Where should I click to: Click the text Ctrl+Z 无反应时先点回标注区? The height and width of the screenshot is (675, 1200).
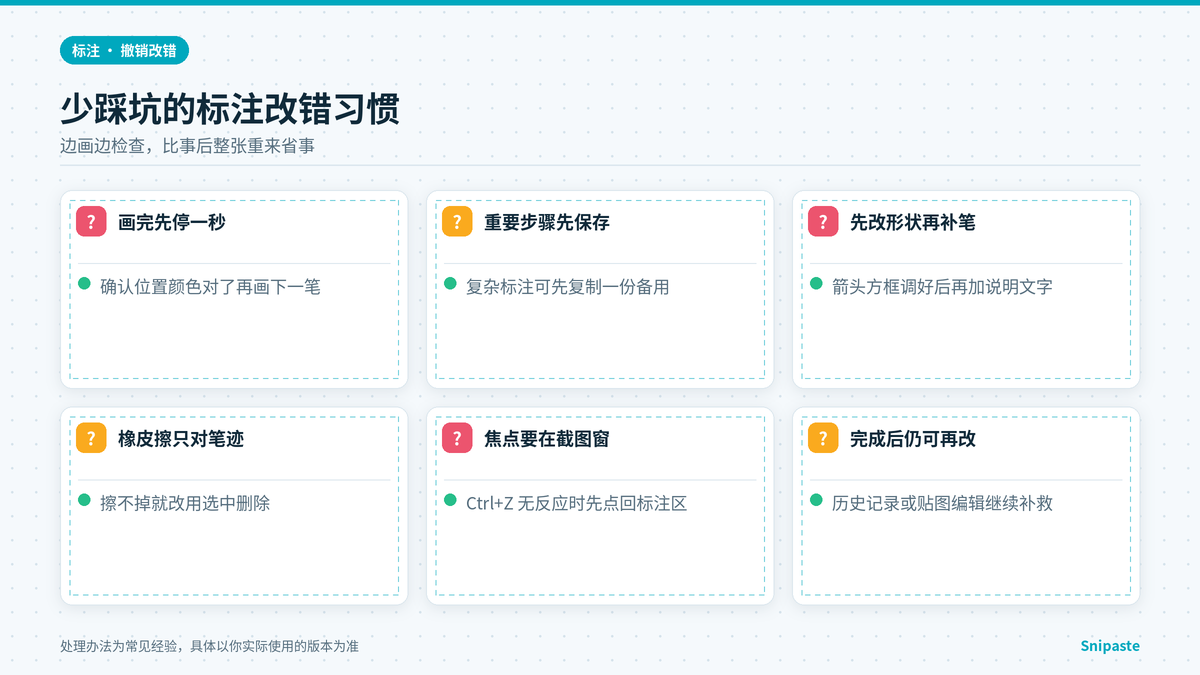tap(577, 503)
